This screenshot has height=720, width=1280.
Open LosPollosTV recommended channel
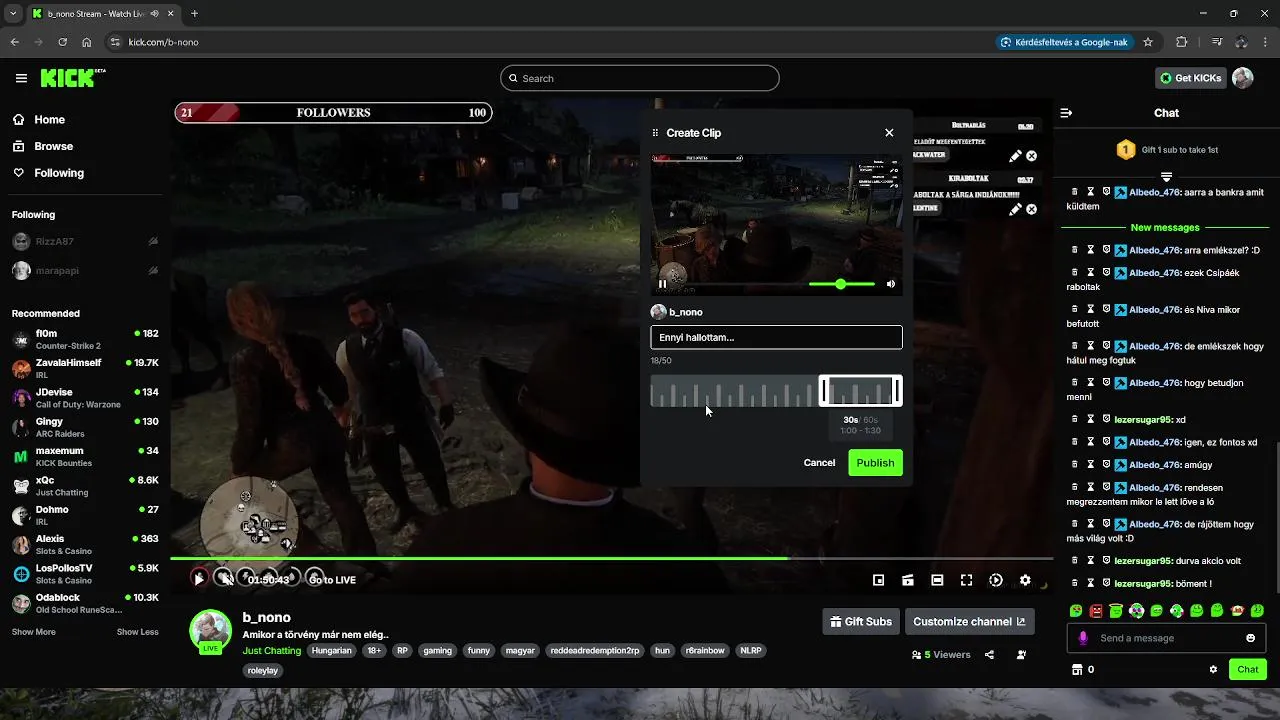[x=84, y=574]
